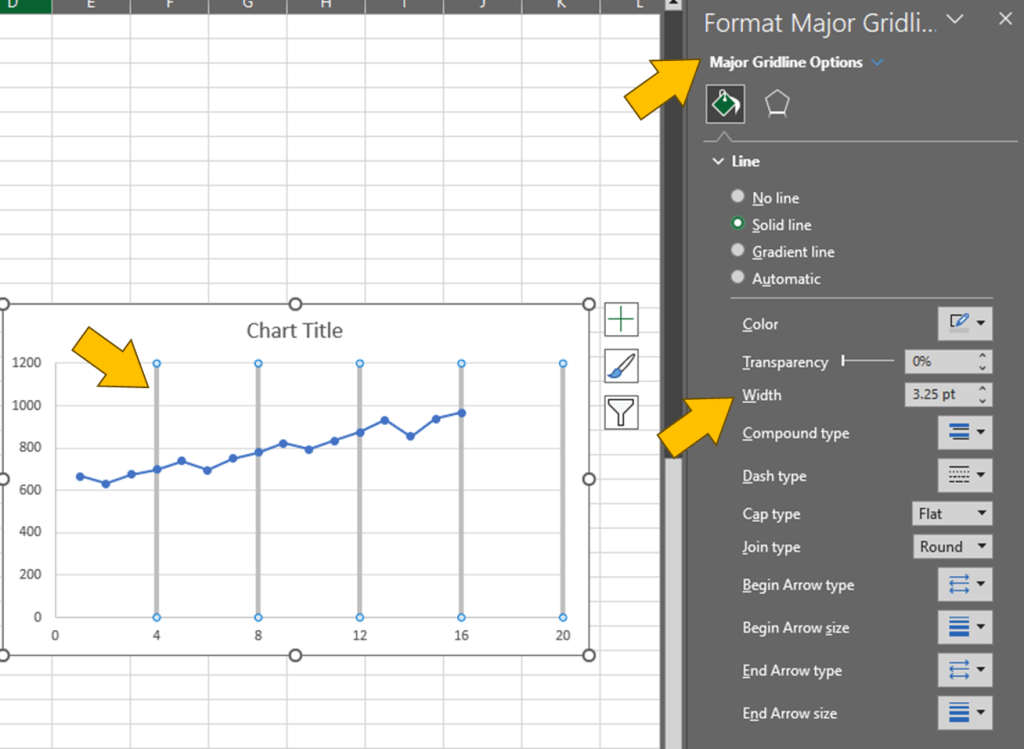Click the Transparency slider
The width and height of the screenshot is (1024, 749).
tap(868, 362)
